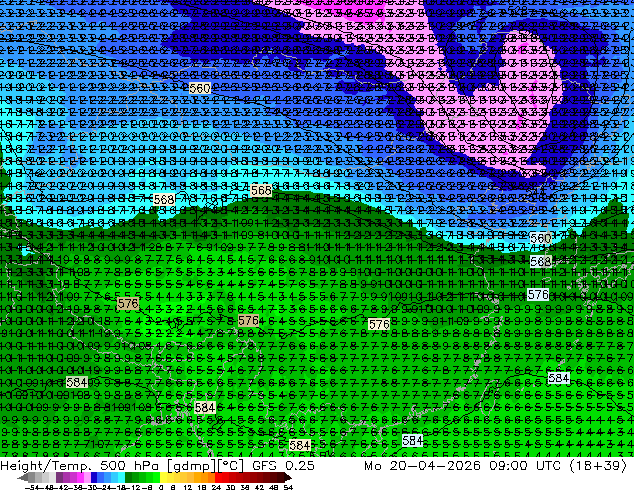Click the '-18' legend value

click(x=118, y=487)
